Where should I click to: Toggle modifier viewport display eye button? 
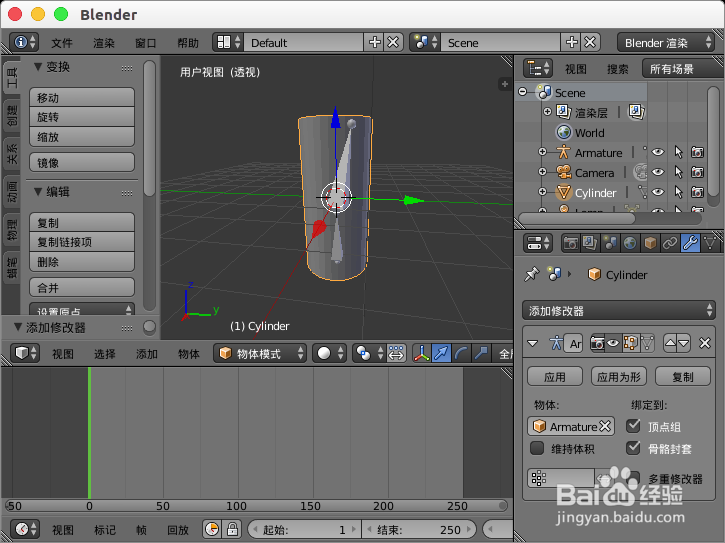click(x=614, y=343)
